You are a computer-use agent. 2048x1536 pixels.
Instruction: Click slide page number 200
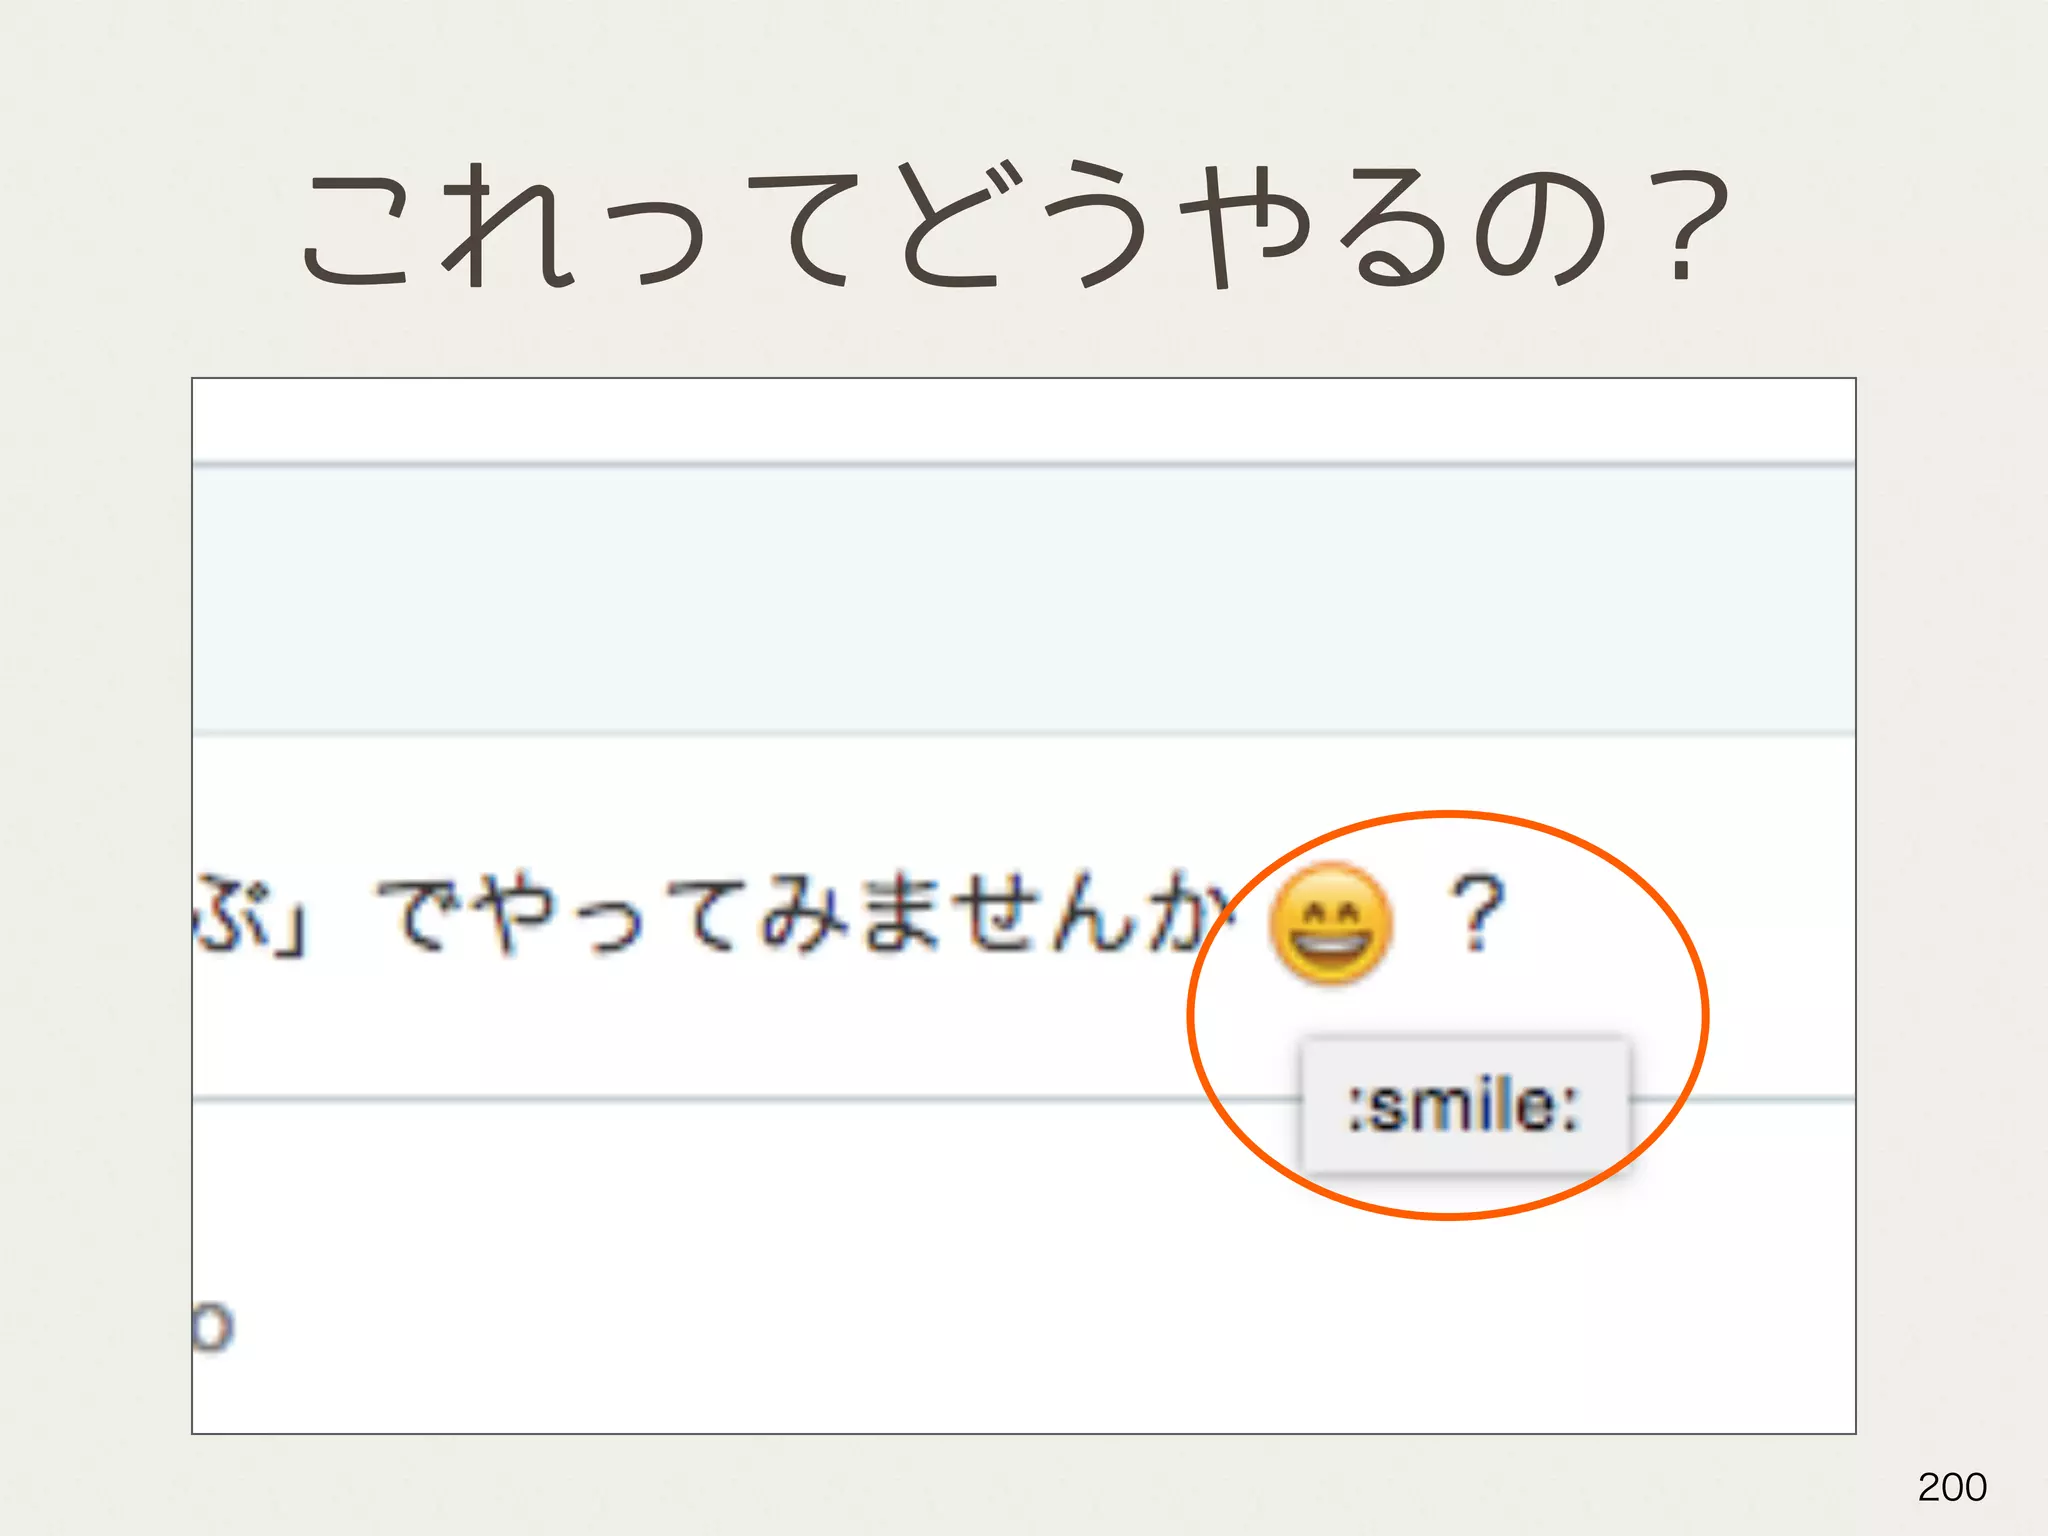click(x=1951, y=1487)
